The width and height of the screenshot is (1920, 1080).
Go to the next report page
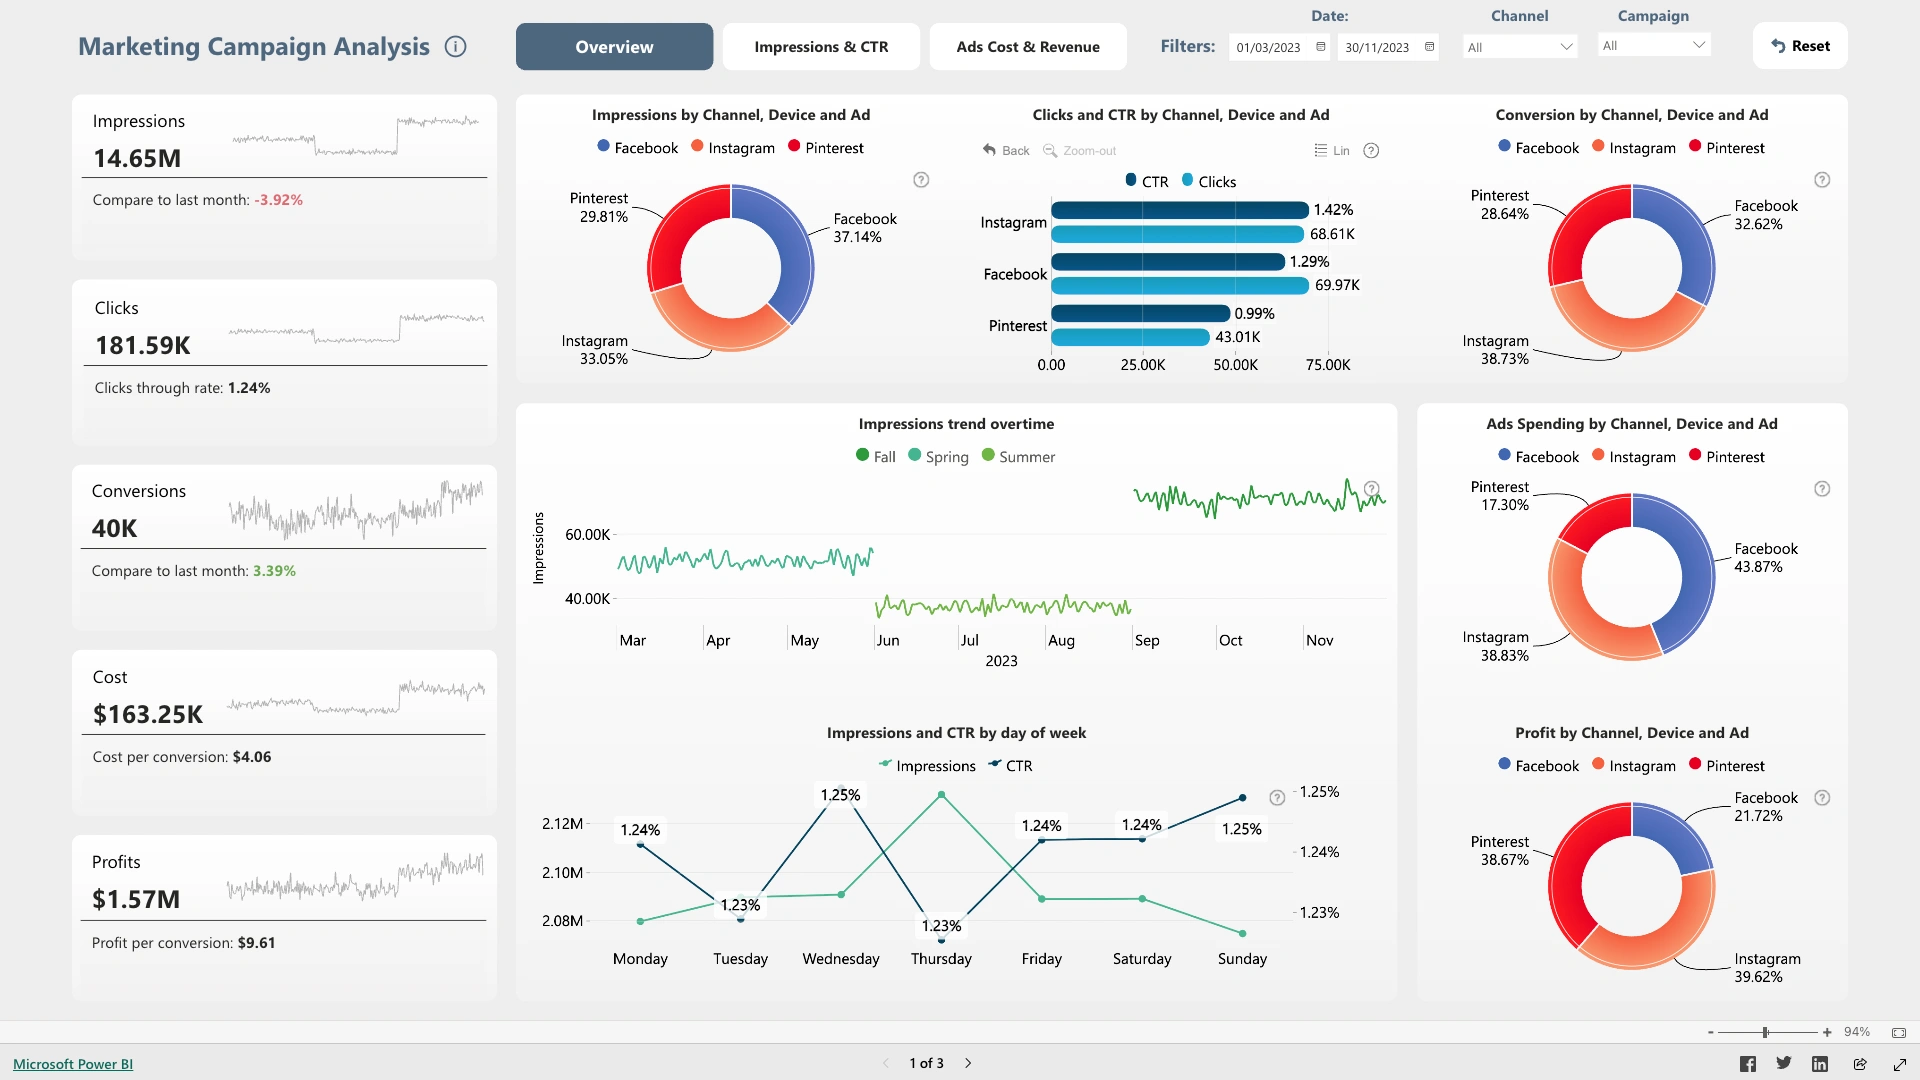[x=968, y=1063]
